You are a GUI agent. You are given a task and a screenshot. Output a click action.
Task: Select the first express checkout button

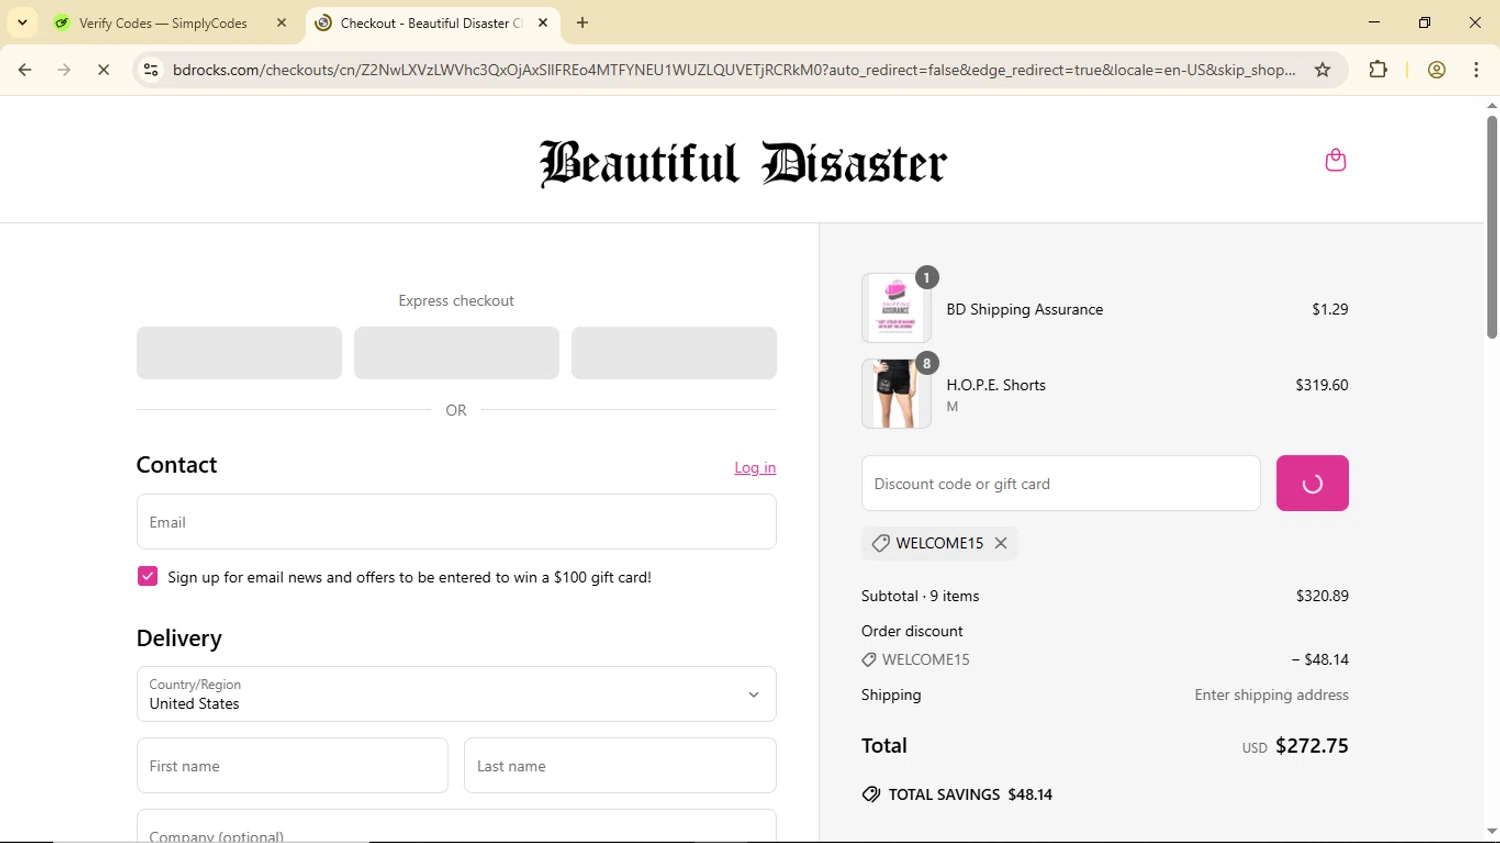pos(239,353)
